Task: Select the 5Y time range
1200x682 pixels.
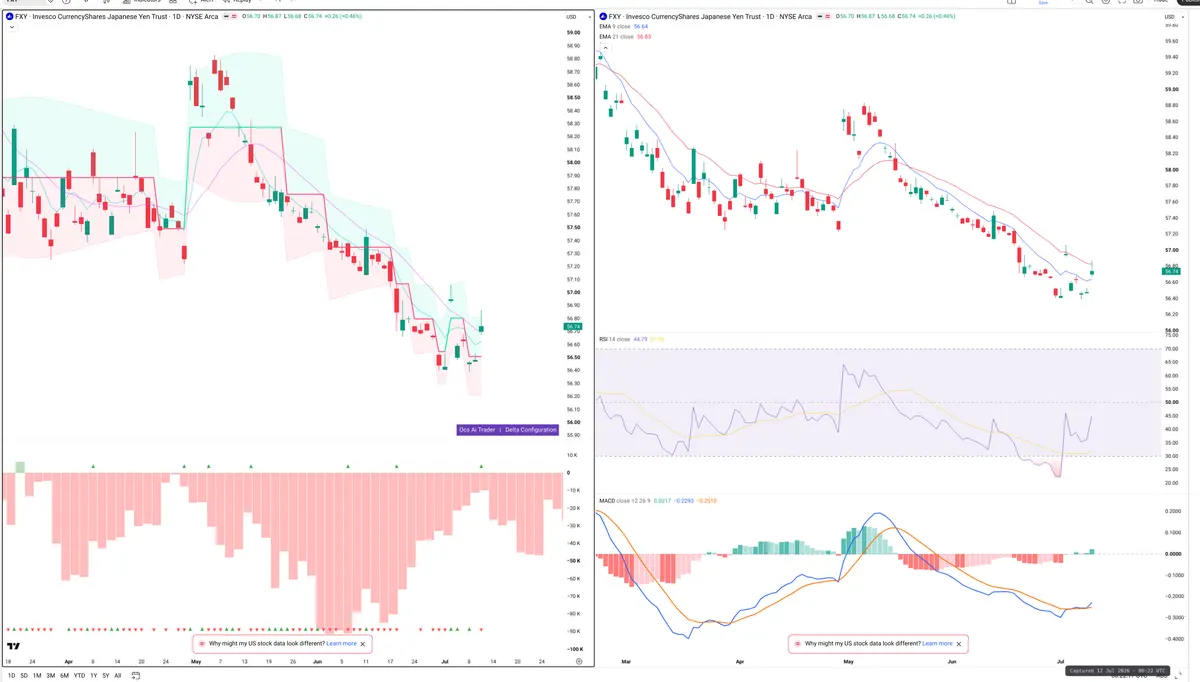Action: click(105, 676)
